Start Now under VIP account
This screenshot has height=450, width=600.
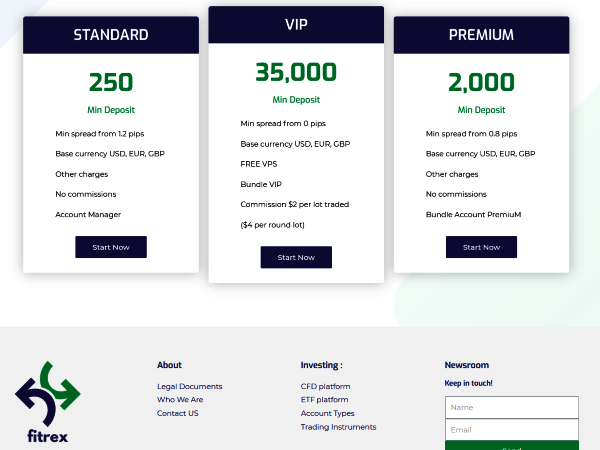pyautogui.click(x=296, y=257)
